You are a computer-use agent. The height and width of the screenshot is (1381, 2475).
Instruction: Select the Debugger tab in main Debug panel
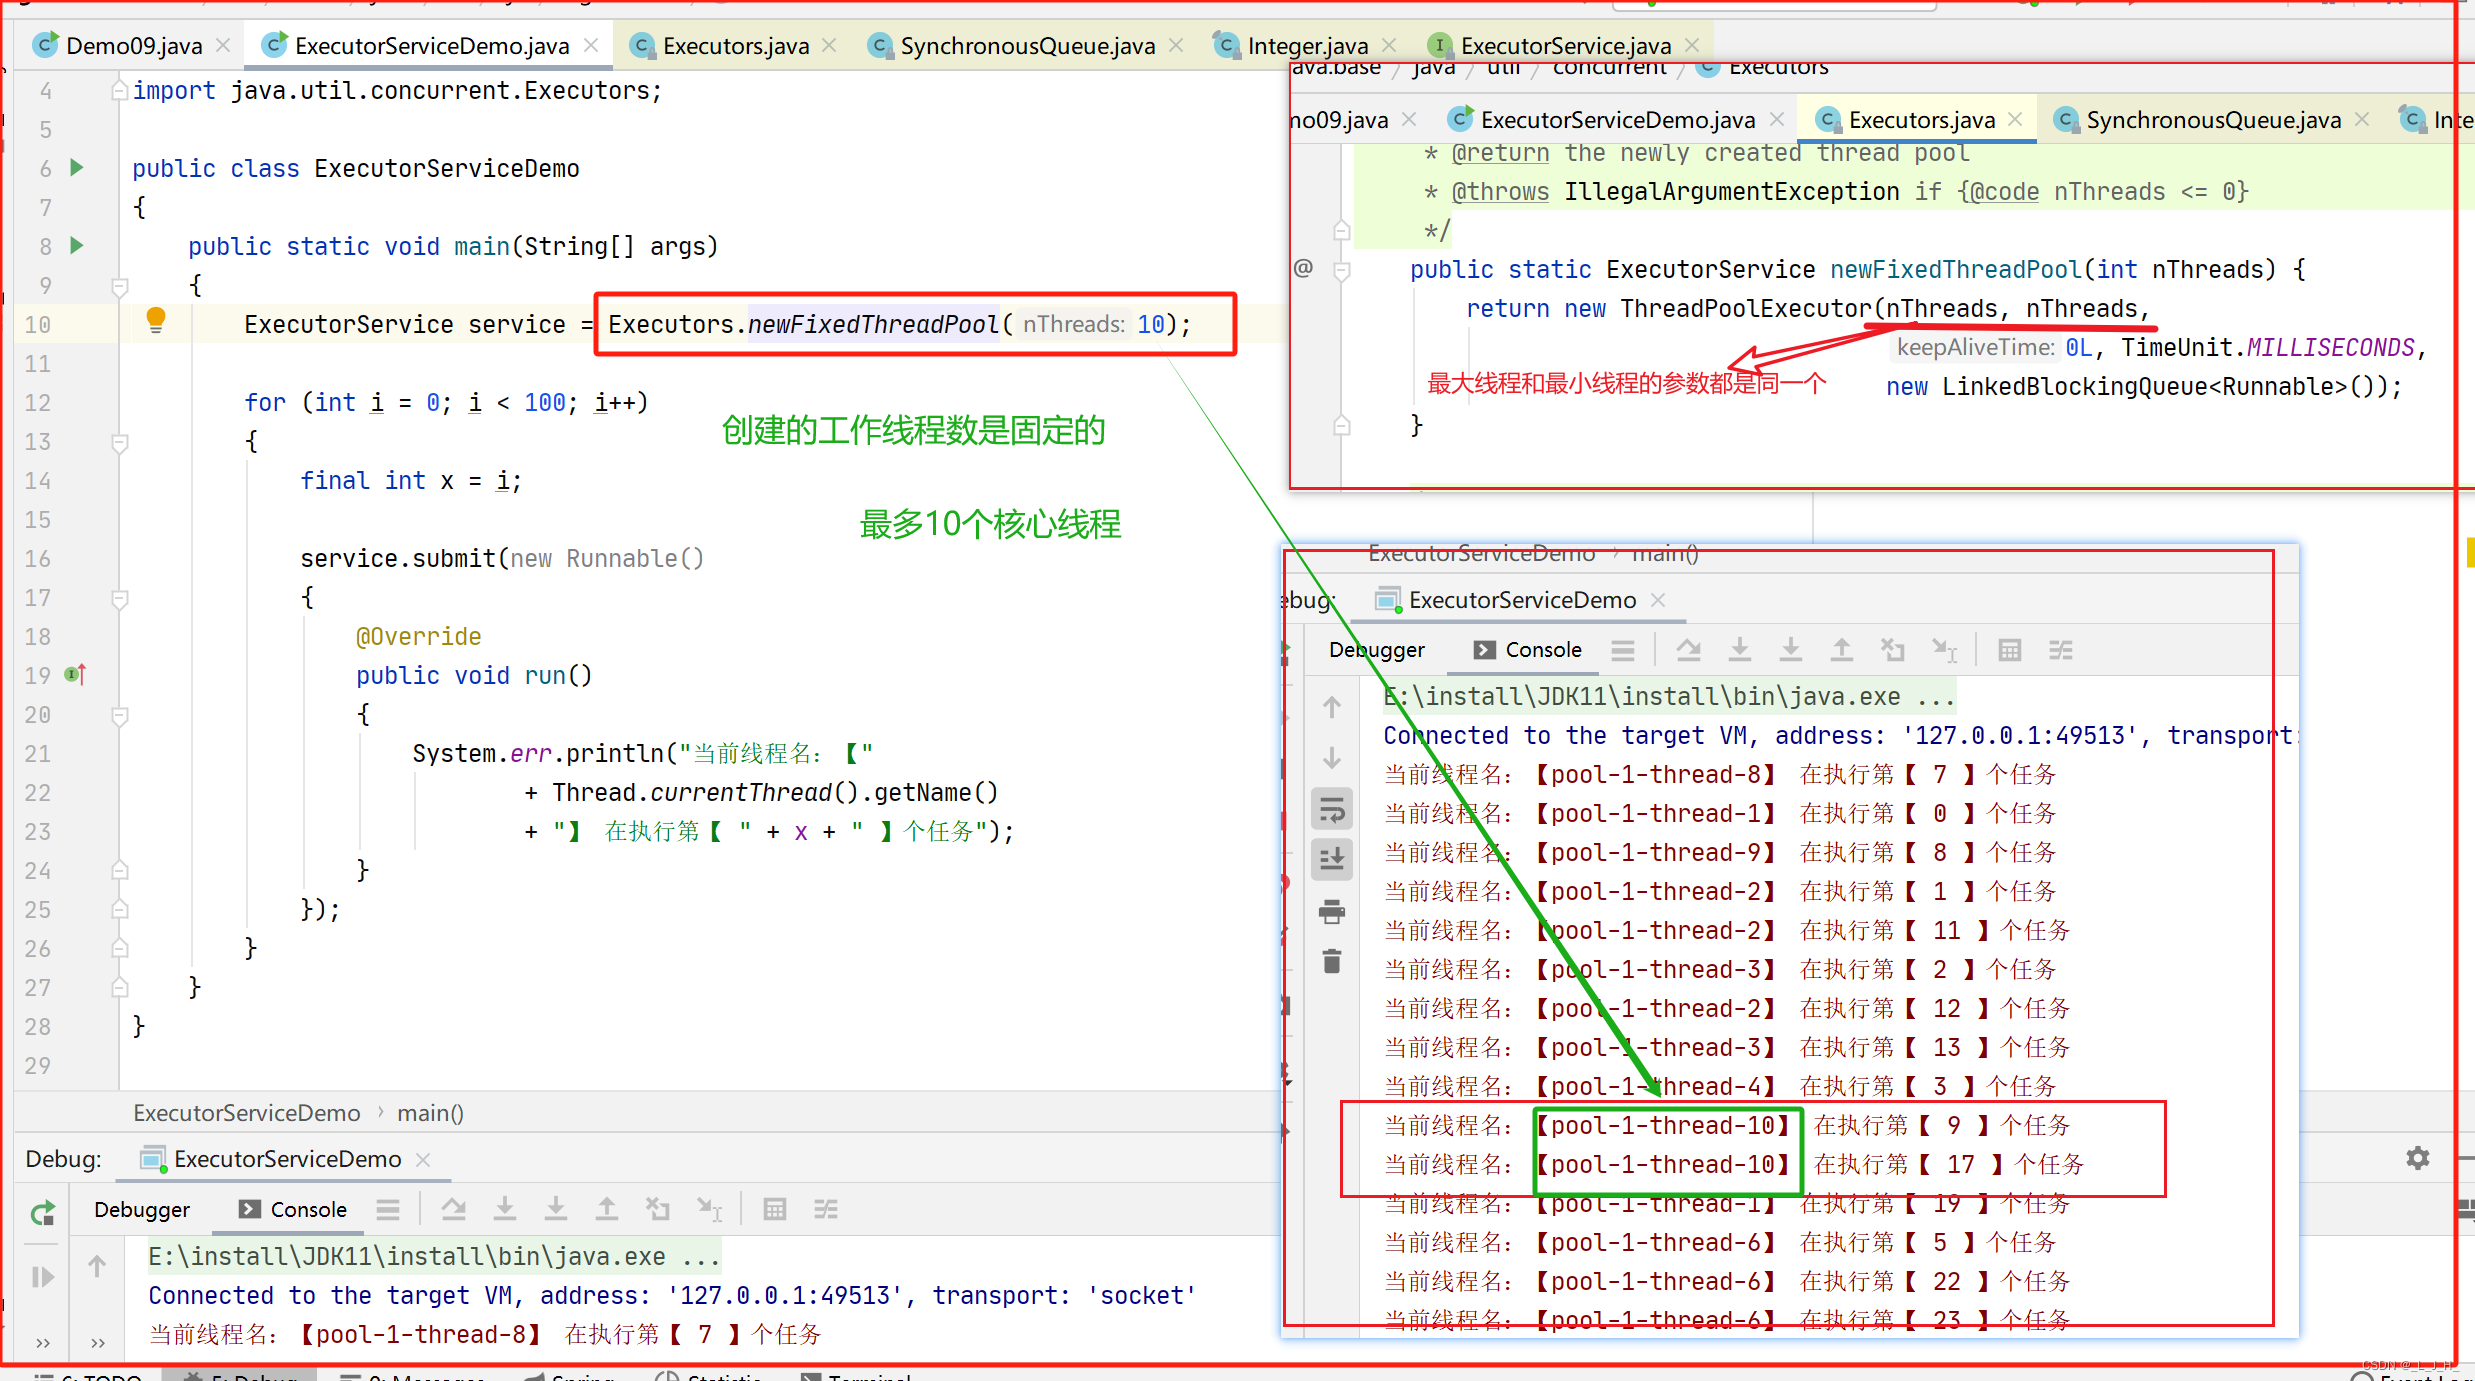(x=142, y=1210)
